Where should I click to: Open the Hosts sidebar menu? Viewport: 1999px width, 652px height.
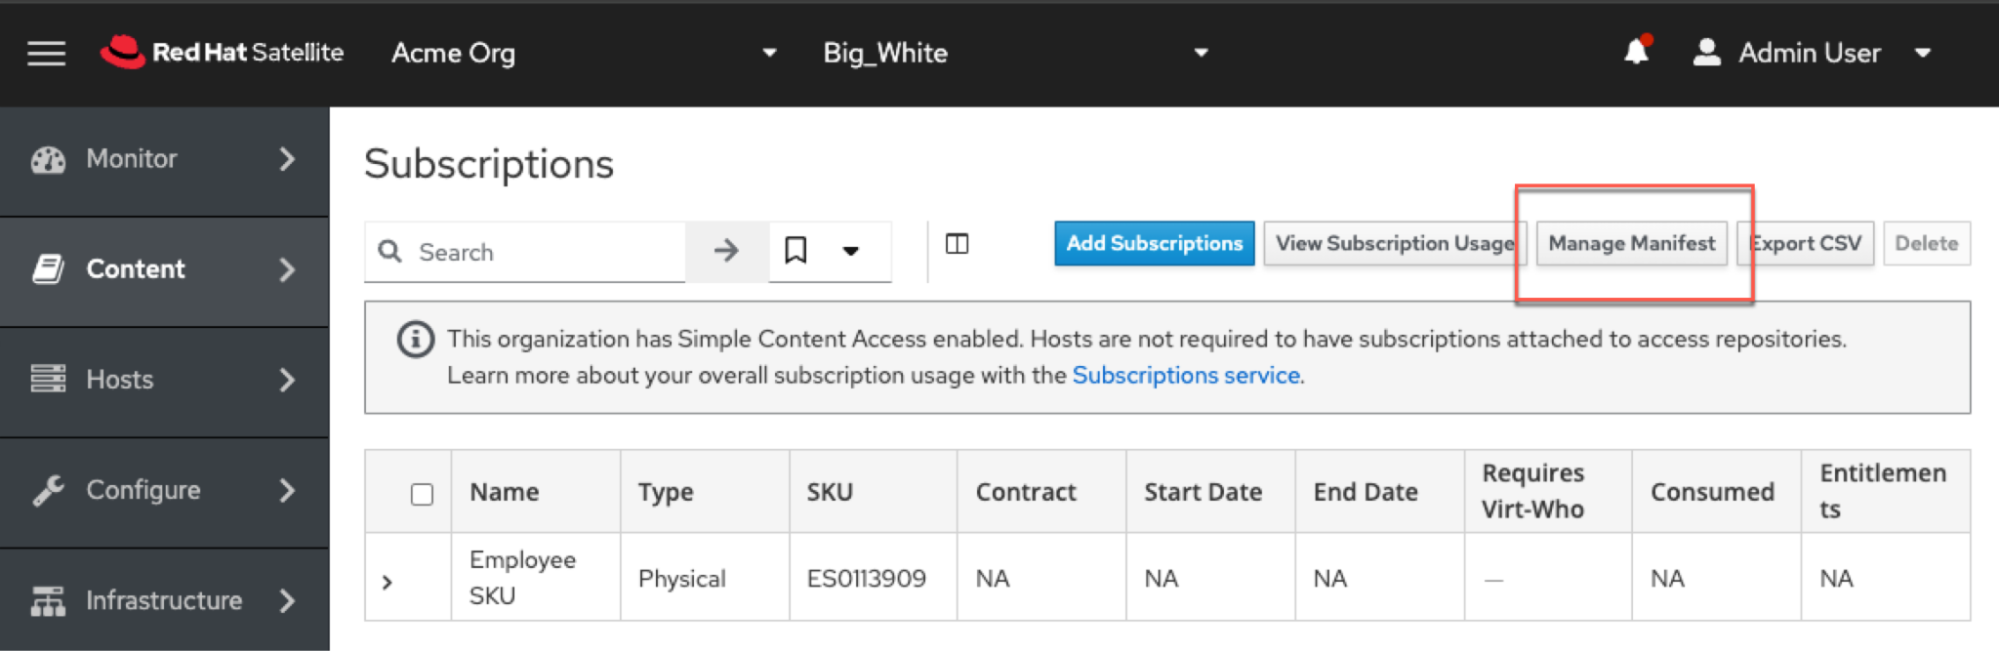[x=164, y=380]
